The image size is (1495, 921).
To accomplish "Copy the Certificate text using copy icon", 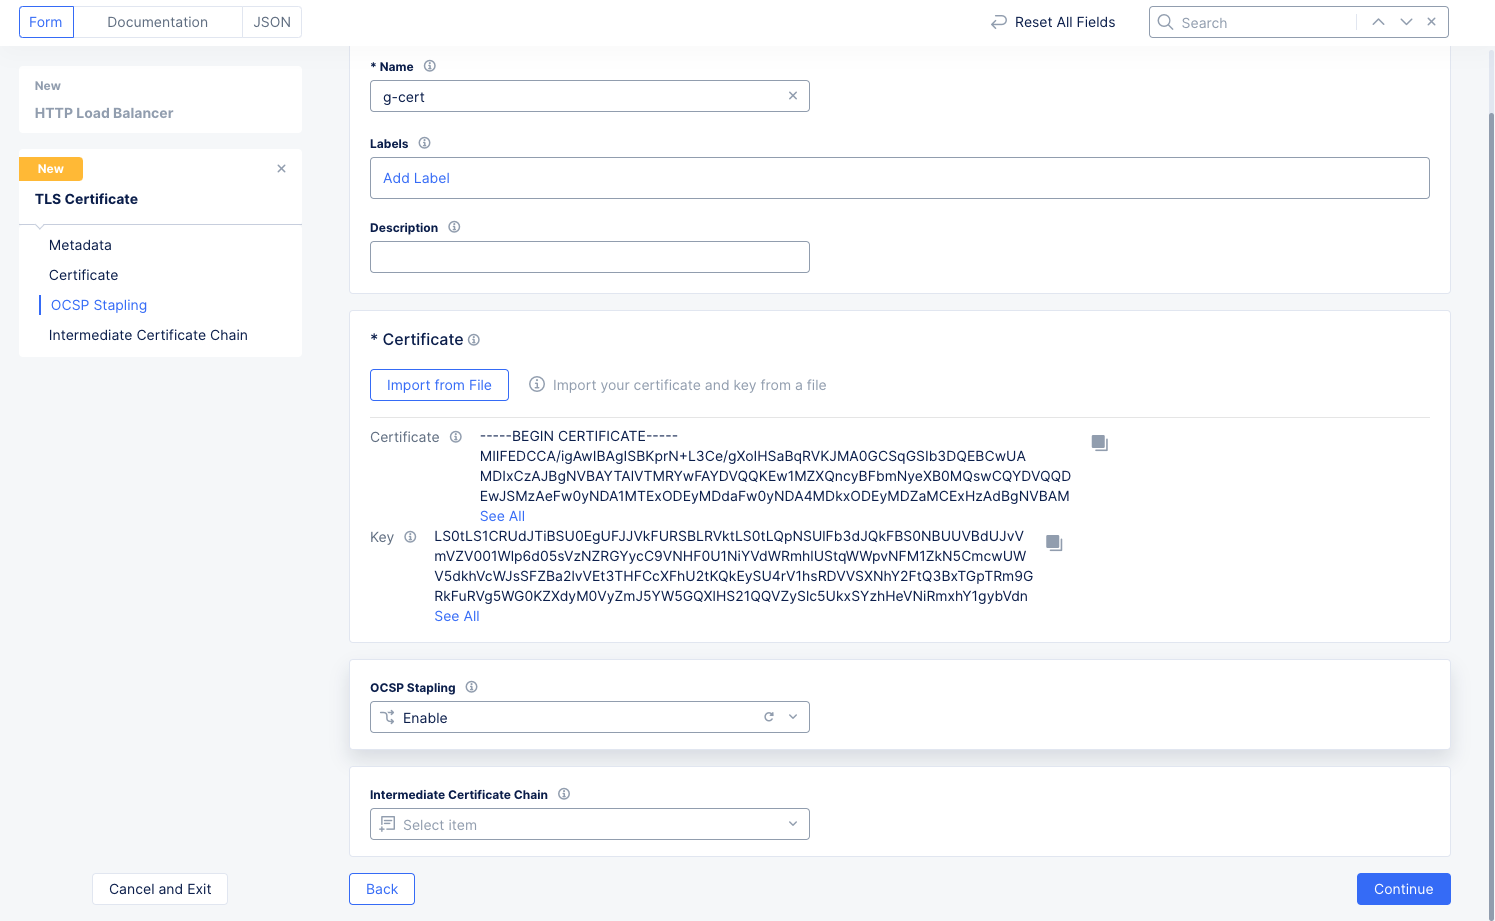I will pyautogui.click(x=1099, y=442).
